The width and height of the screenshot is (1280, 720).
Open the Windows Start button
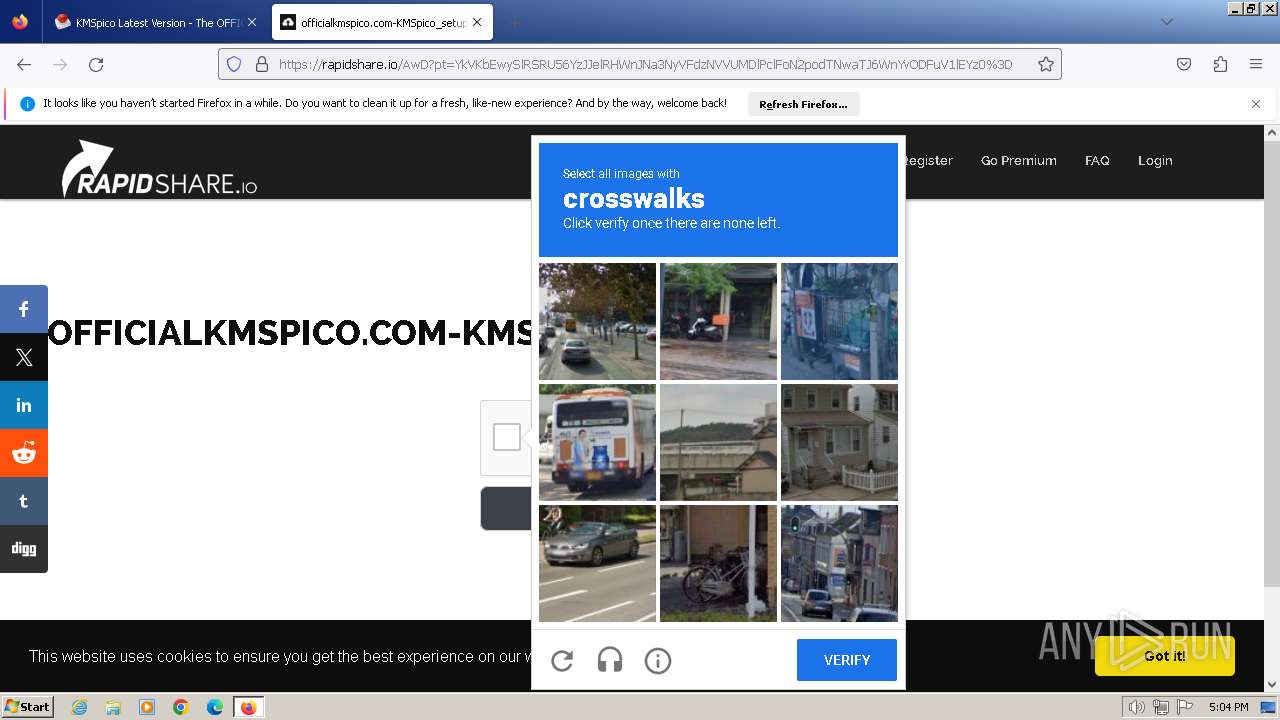(x=28, y=707)
